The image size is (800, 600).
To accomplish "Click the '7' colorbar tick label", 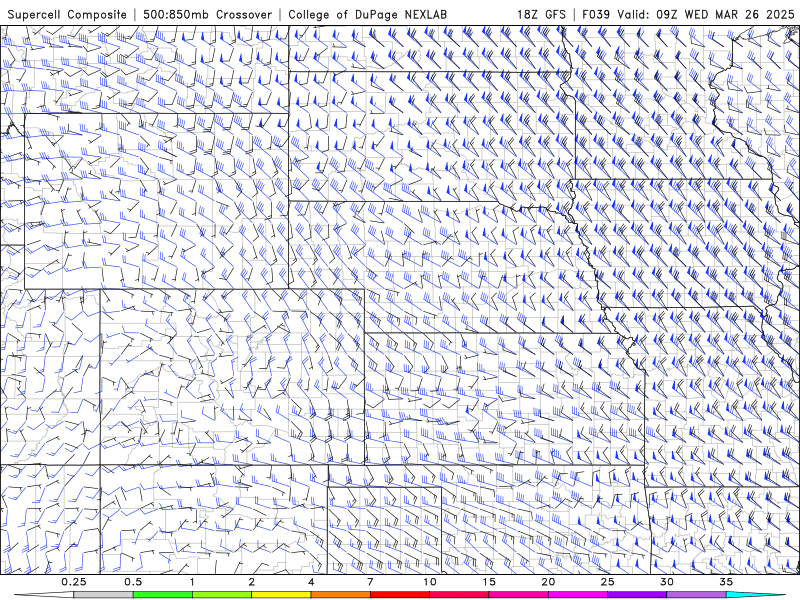I will (370, 582).
